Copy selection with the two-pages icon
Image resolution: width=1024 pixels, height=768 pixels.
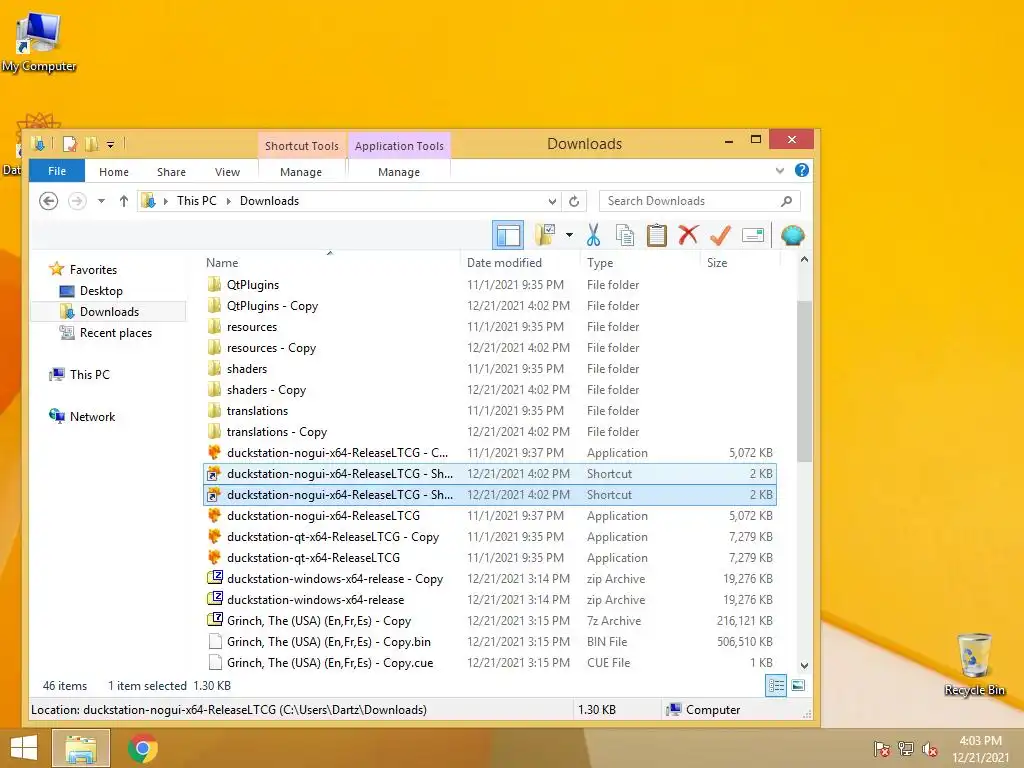tap(625, 235)
